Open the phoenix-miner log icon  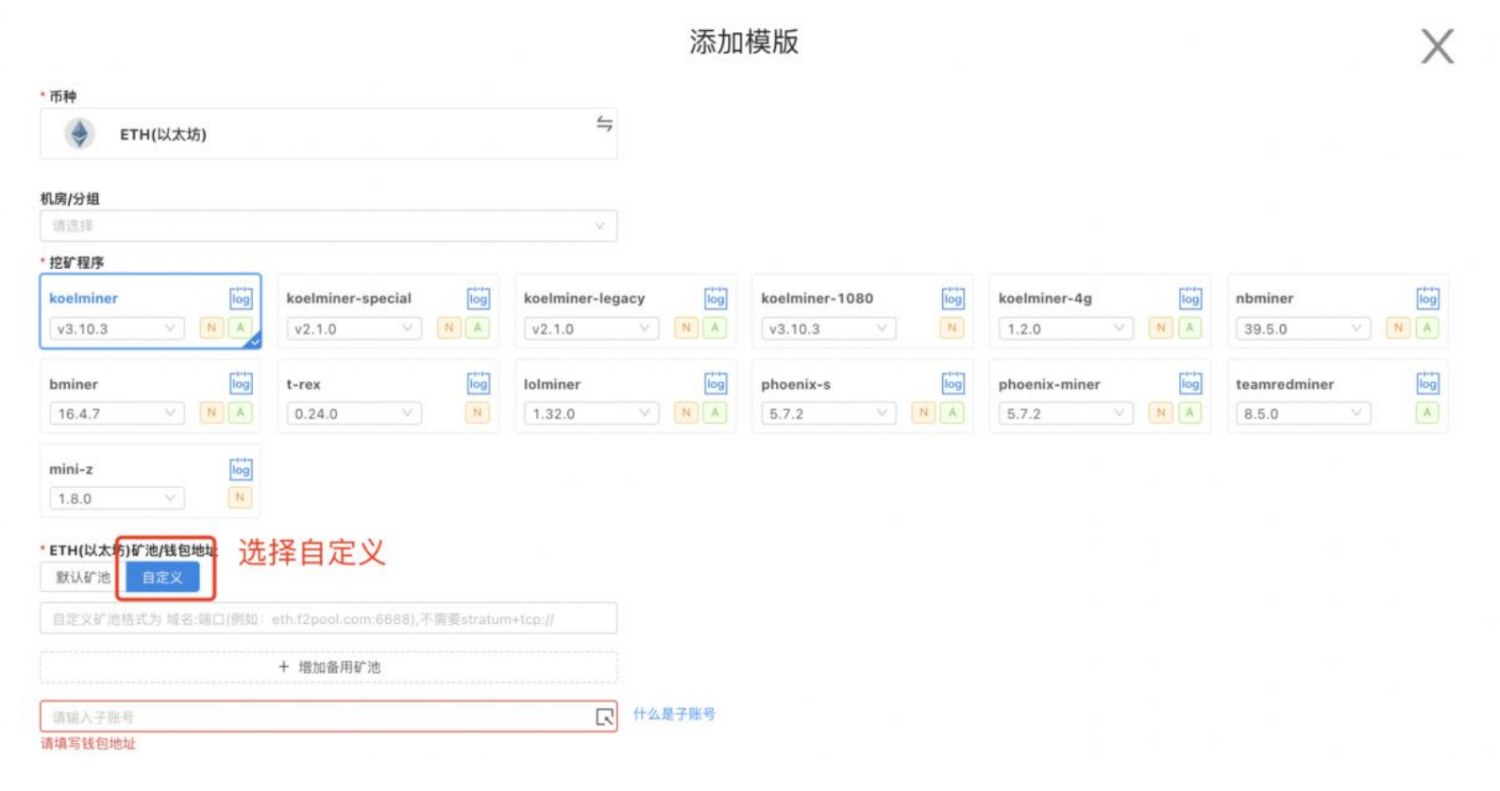1190,383
